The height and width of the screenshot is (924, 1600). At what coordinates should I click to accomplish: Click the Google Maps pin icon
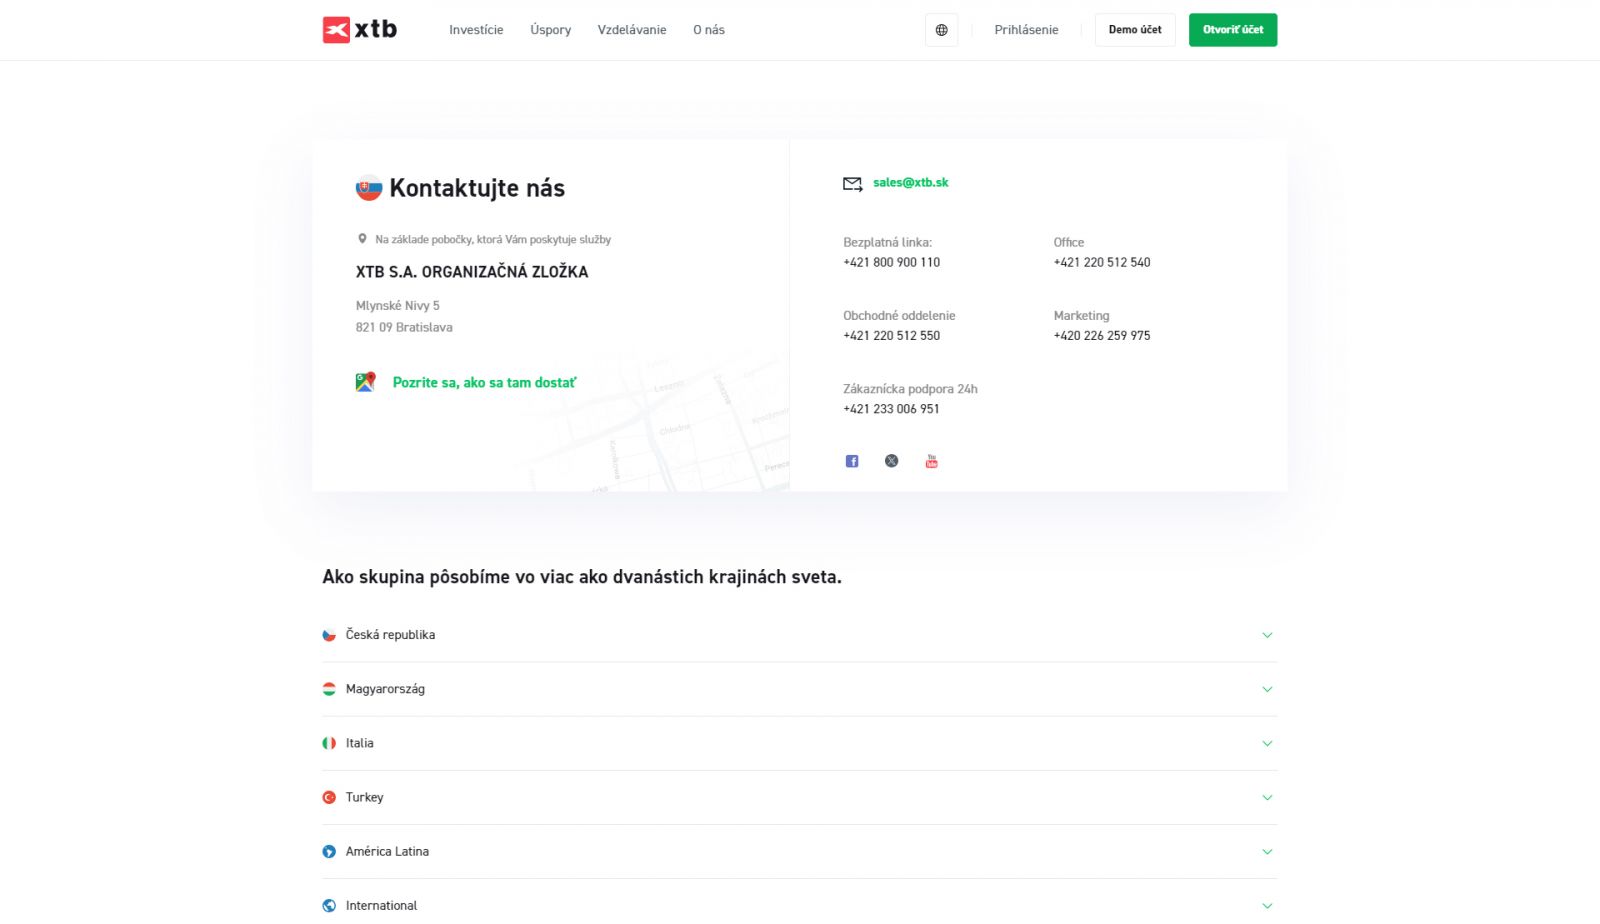[366, 382]
